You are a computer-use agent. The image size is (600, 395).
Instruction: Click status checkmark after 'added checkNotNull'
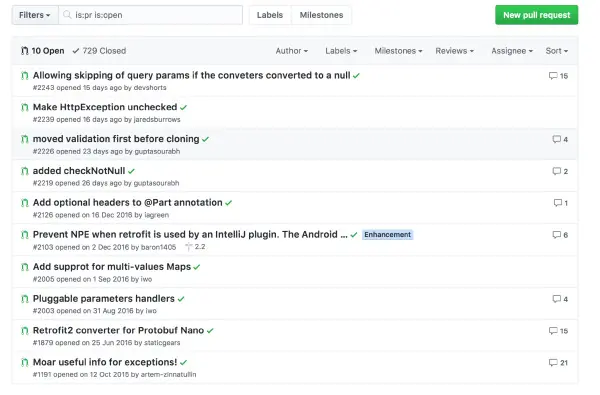click(x=132, y=171)
